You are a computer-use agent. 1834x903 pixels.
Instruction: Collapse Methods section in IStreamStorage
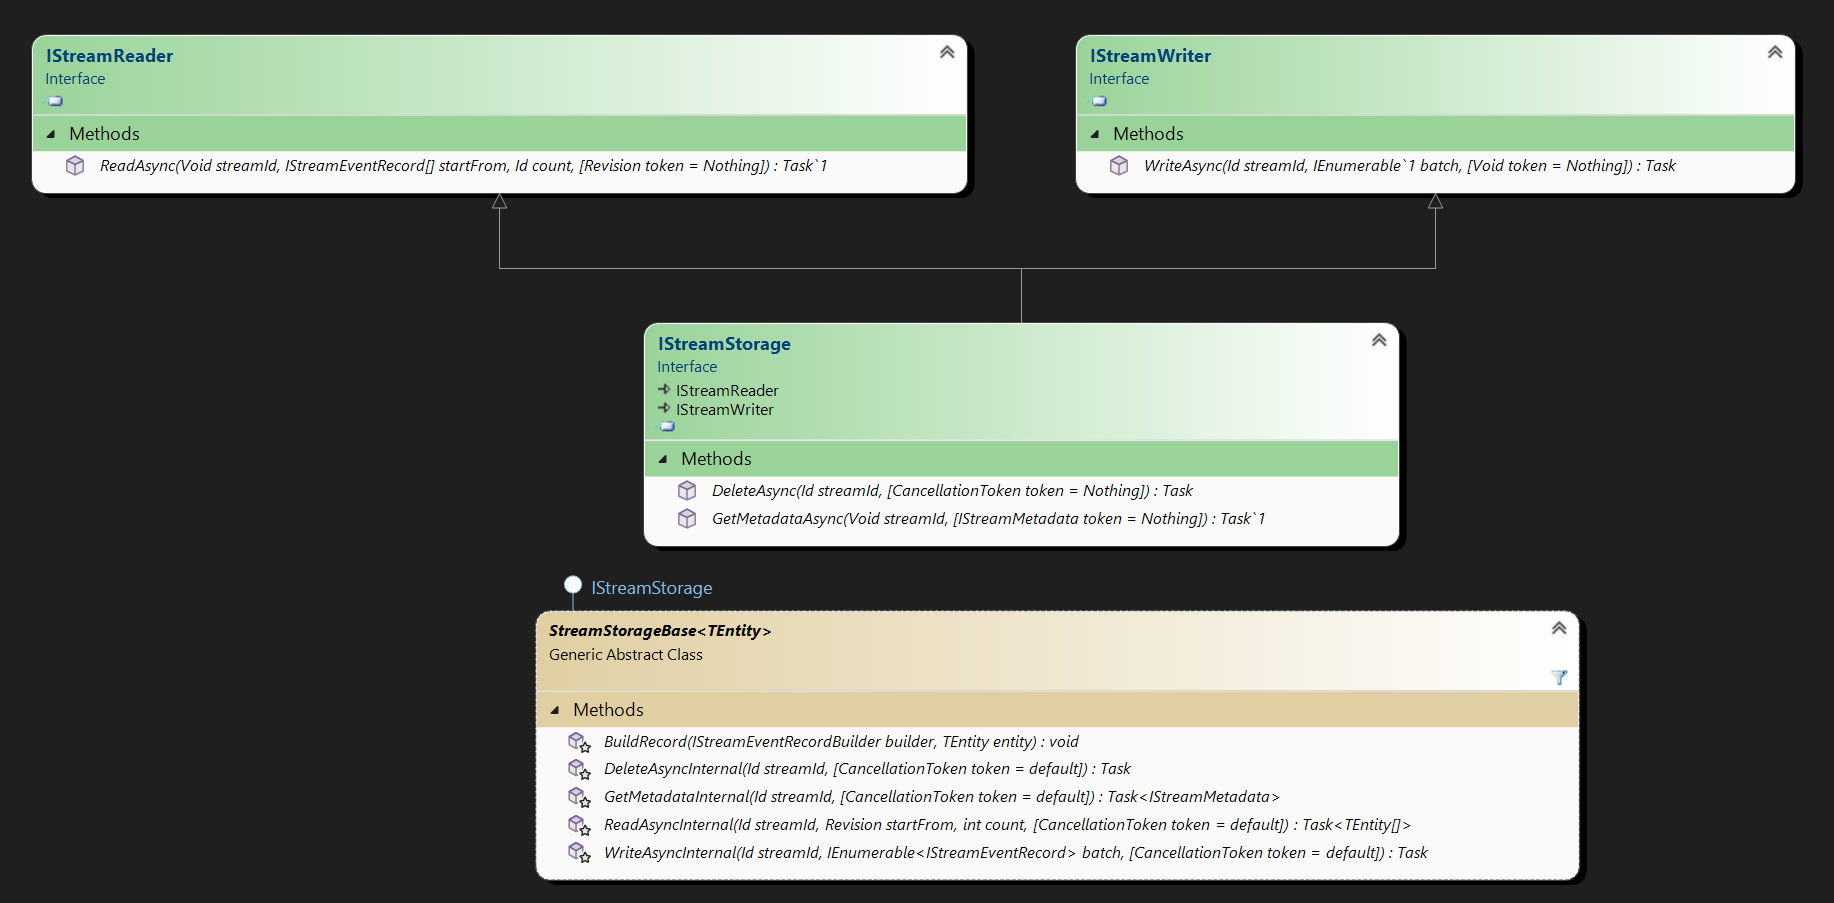pyautogui.click(x=663, y=459)
